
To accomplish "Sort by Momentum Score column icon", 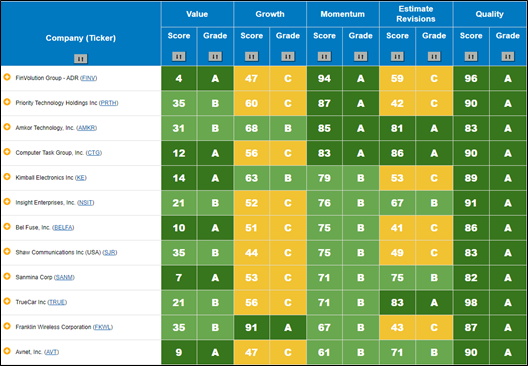I will tap(324, 56).
